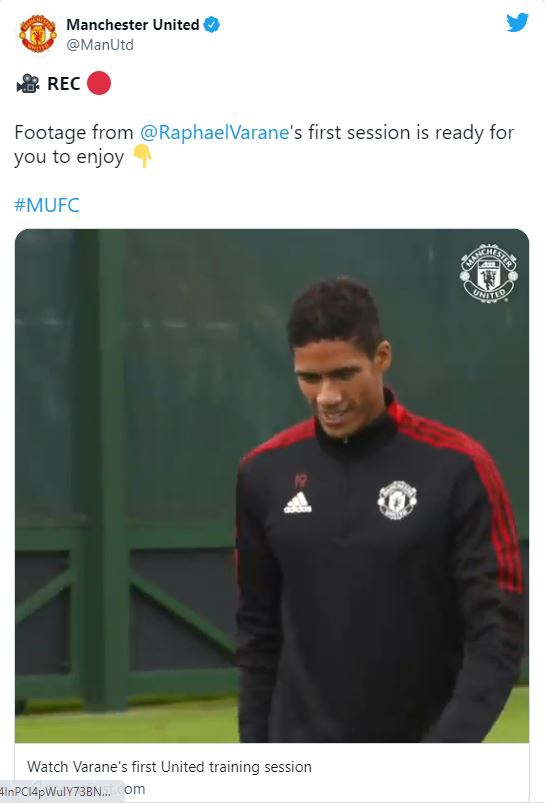Follow the #MUFC hashtag
The width and height of the screenshot is (545, 803).
[47, 205]
